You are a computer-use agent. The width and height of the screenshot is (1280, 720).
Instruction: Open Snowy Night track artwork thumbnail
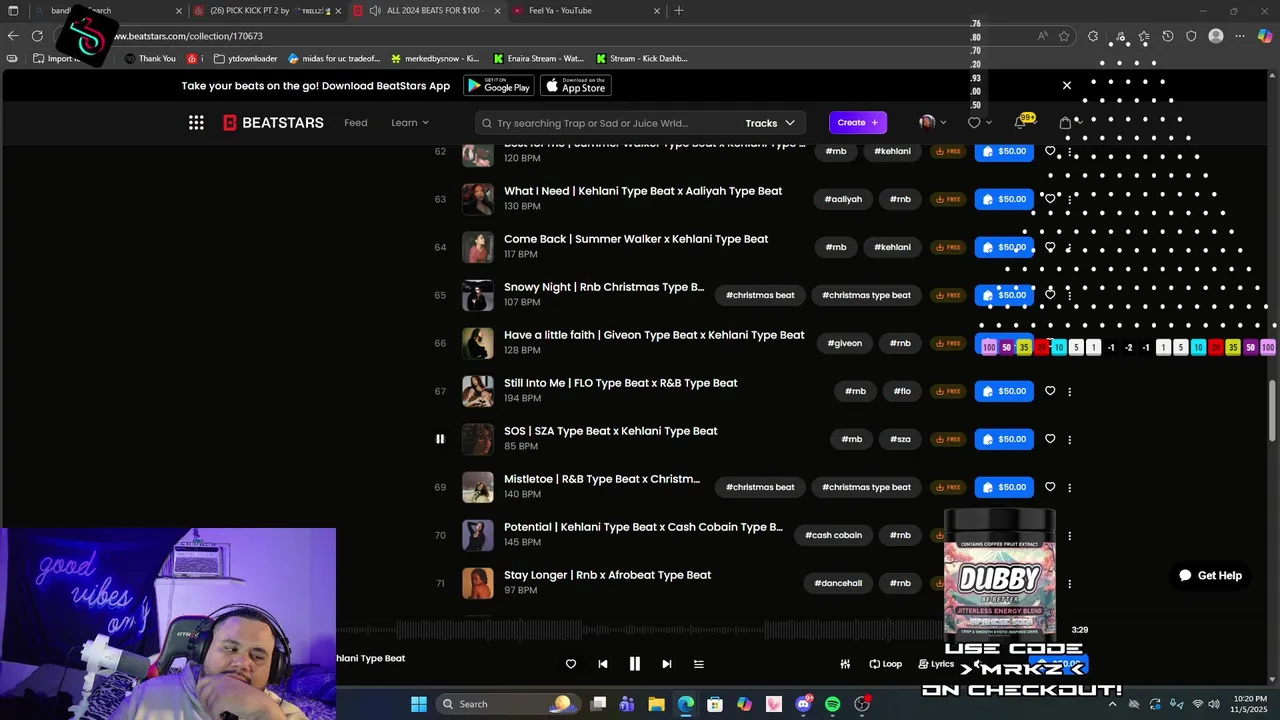point(478,295)
